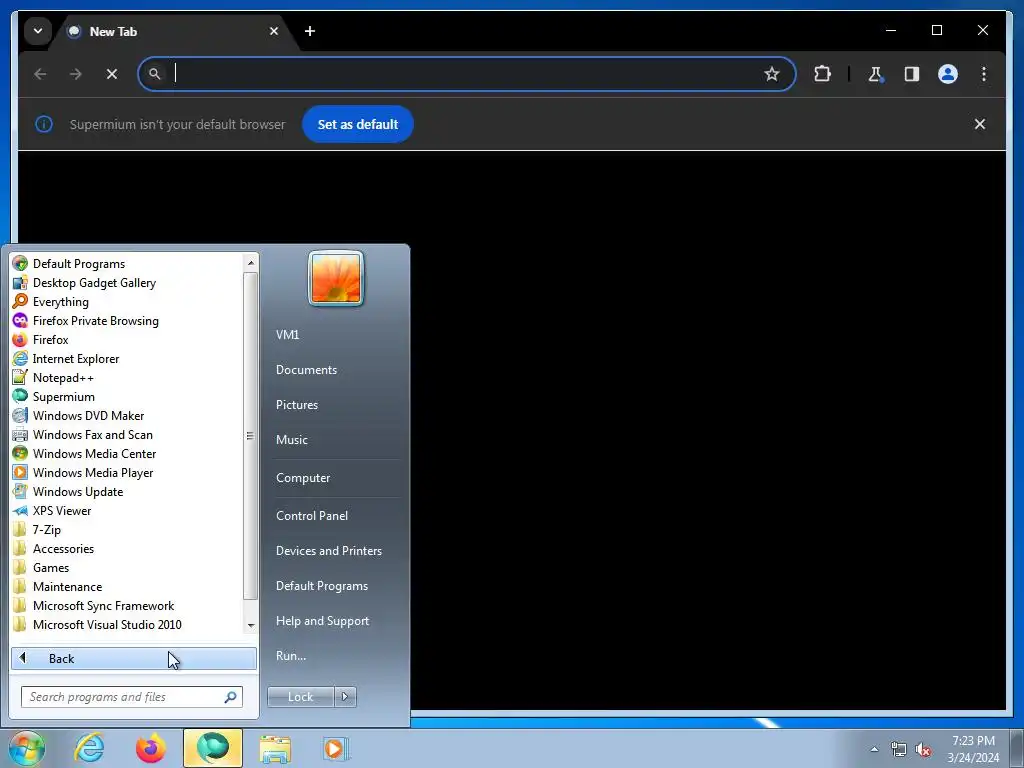Open Default Programs in right pane

[x=322, y=586]
